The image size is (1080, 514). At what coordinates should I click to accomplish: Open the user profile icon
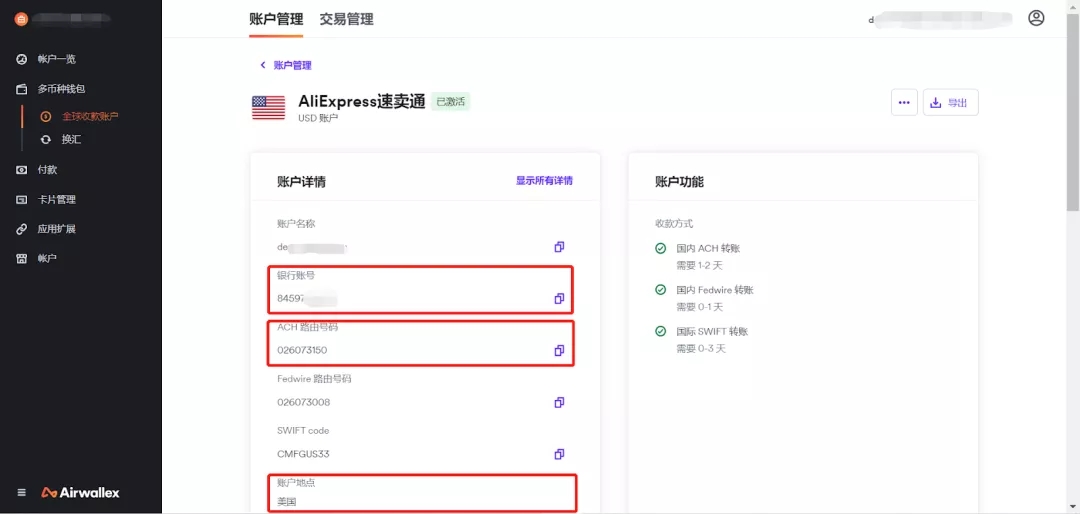pyautogui.click(x=1036, y=18)
